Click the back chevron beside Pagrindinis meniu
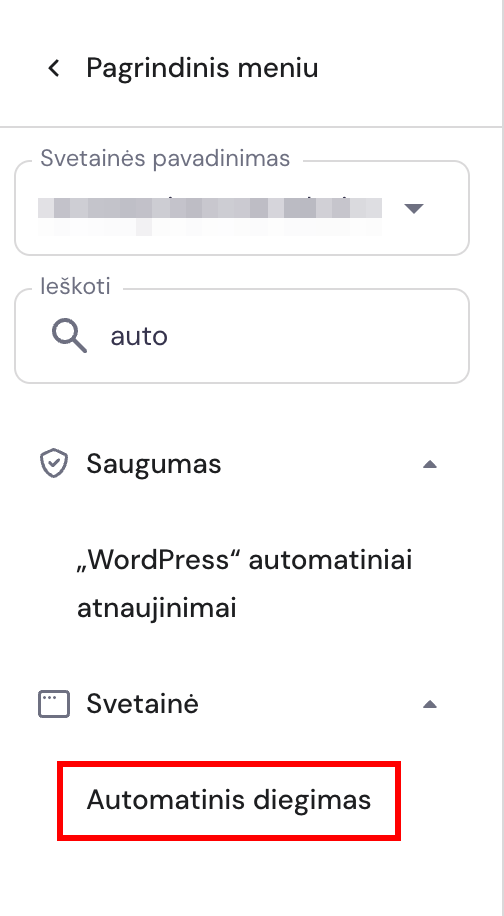The image size is (504, 916). (x=54, y=68)
